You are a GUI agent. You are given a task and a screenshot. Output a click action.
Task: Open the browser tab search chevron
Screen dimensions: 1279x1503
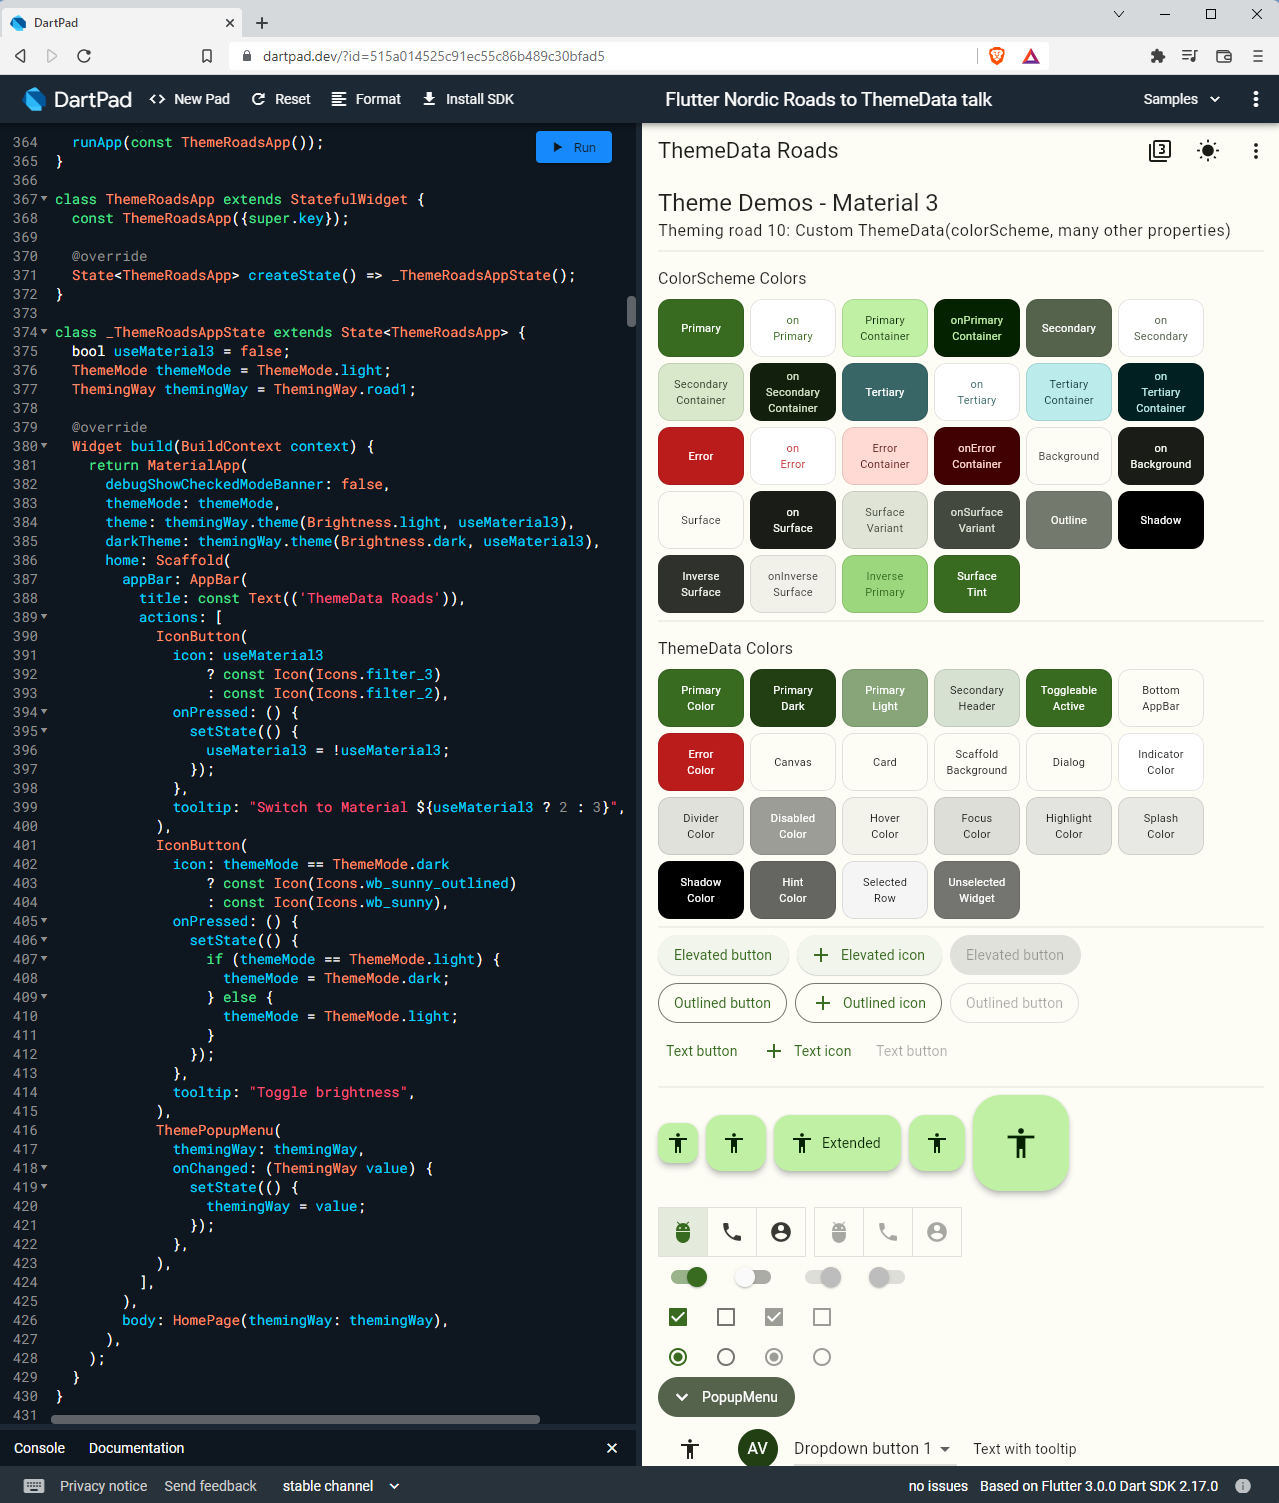[x=1119, y=14]
